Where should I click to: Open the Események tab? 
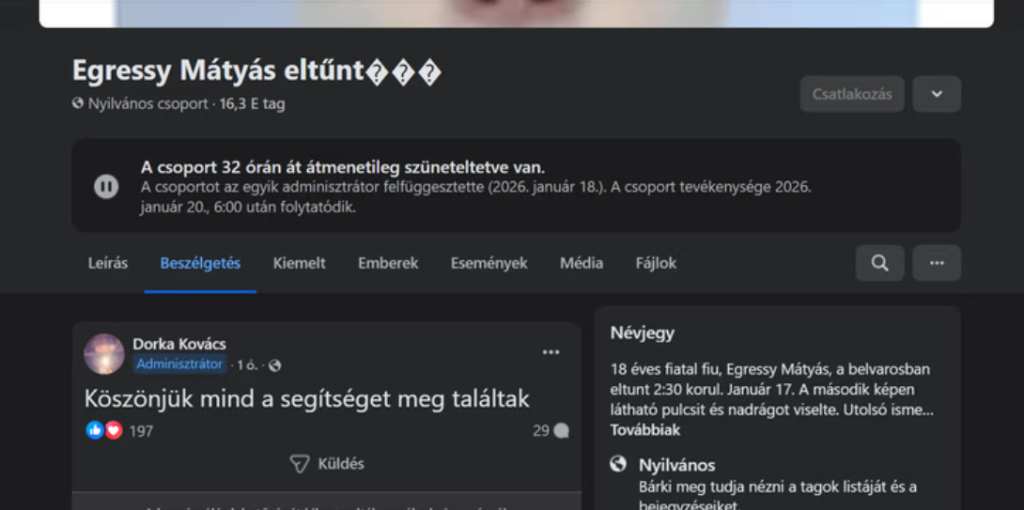489,263
